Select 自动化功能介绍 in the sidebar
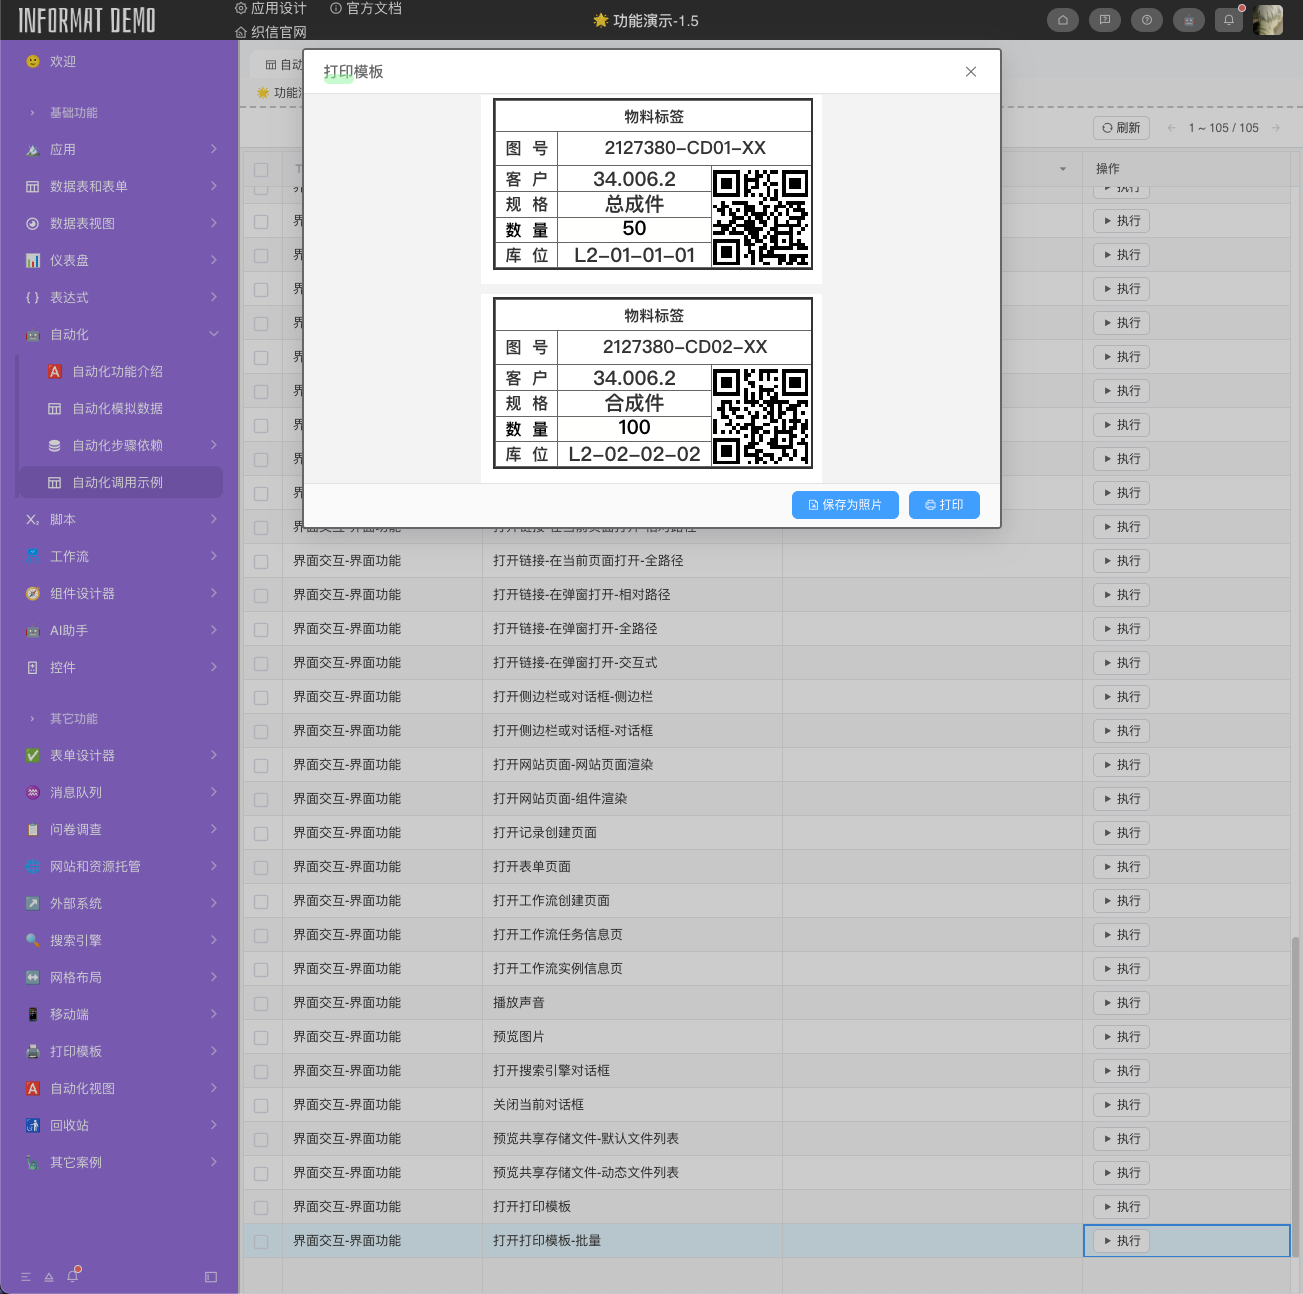The height and width of the screenshot is (1294, 1303). tap(117, 371)
